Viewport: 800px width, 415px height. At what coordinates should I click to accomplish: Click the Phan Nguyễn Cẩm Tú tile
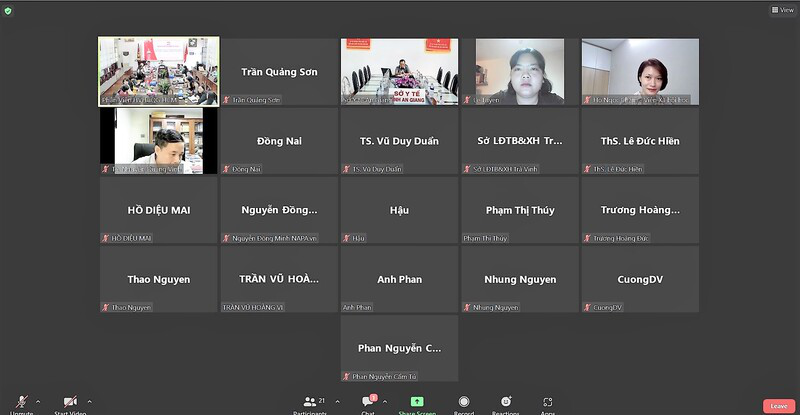(x=399, y=348)
